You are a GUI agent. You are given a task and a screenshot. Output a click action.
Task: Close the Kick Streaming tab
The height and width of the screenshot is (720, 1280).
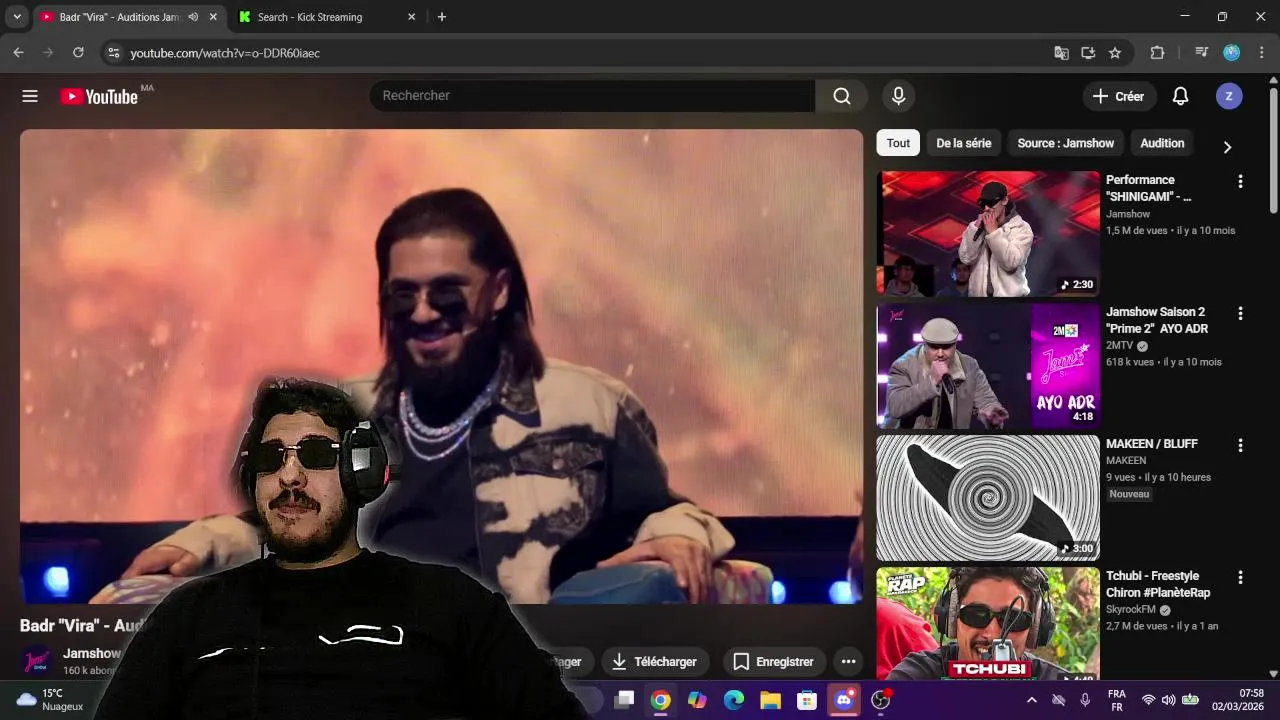pyautogui.click(x=411, y=17)
